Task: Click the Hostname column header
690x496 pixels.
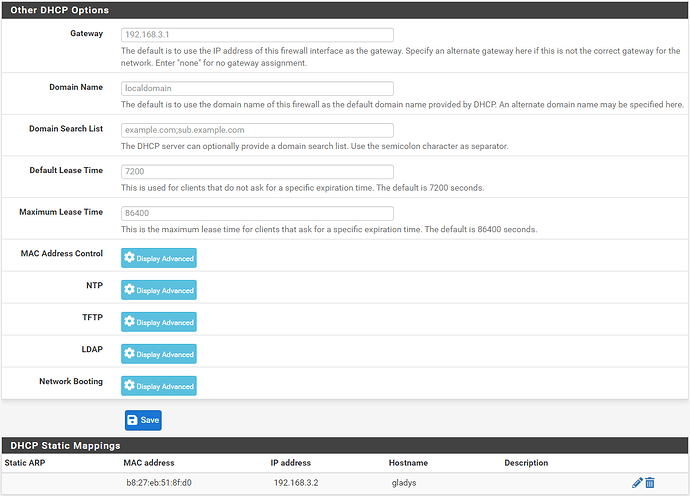Action: [x=410, y=463]
